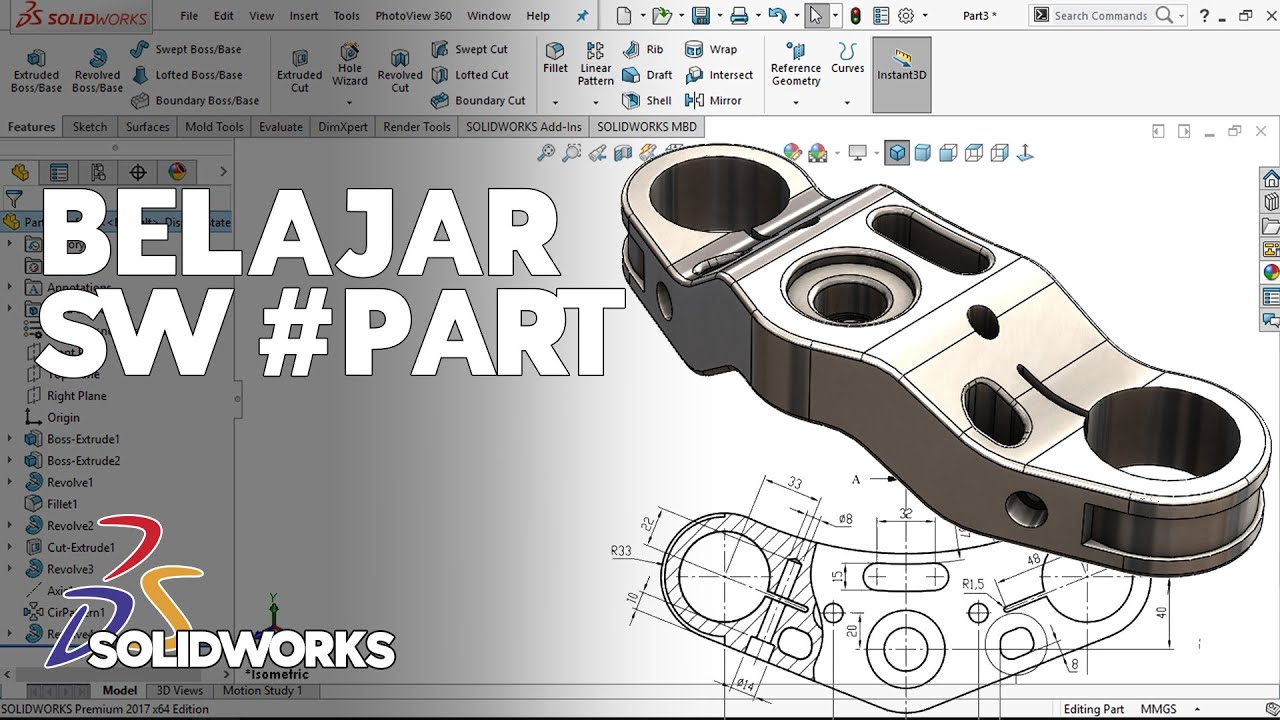Click the Rebuild traffic light icon
Image resolution: width=1280 pixels, height=720 pixels.
855,15
